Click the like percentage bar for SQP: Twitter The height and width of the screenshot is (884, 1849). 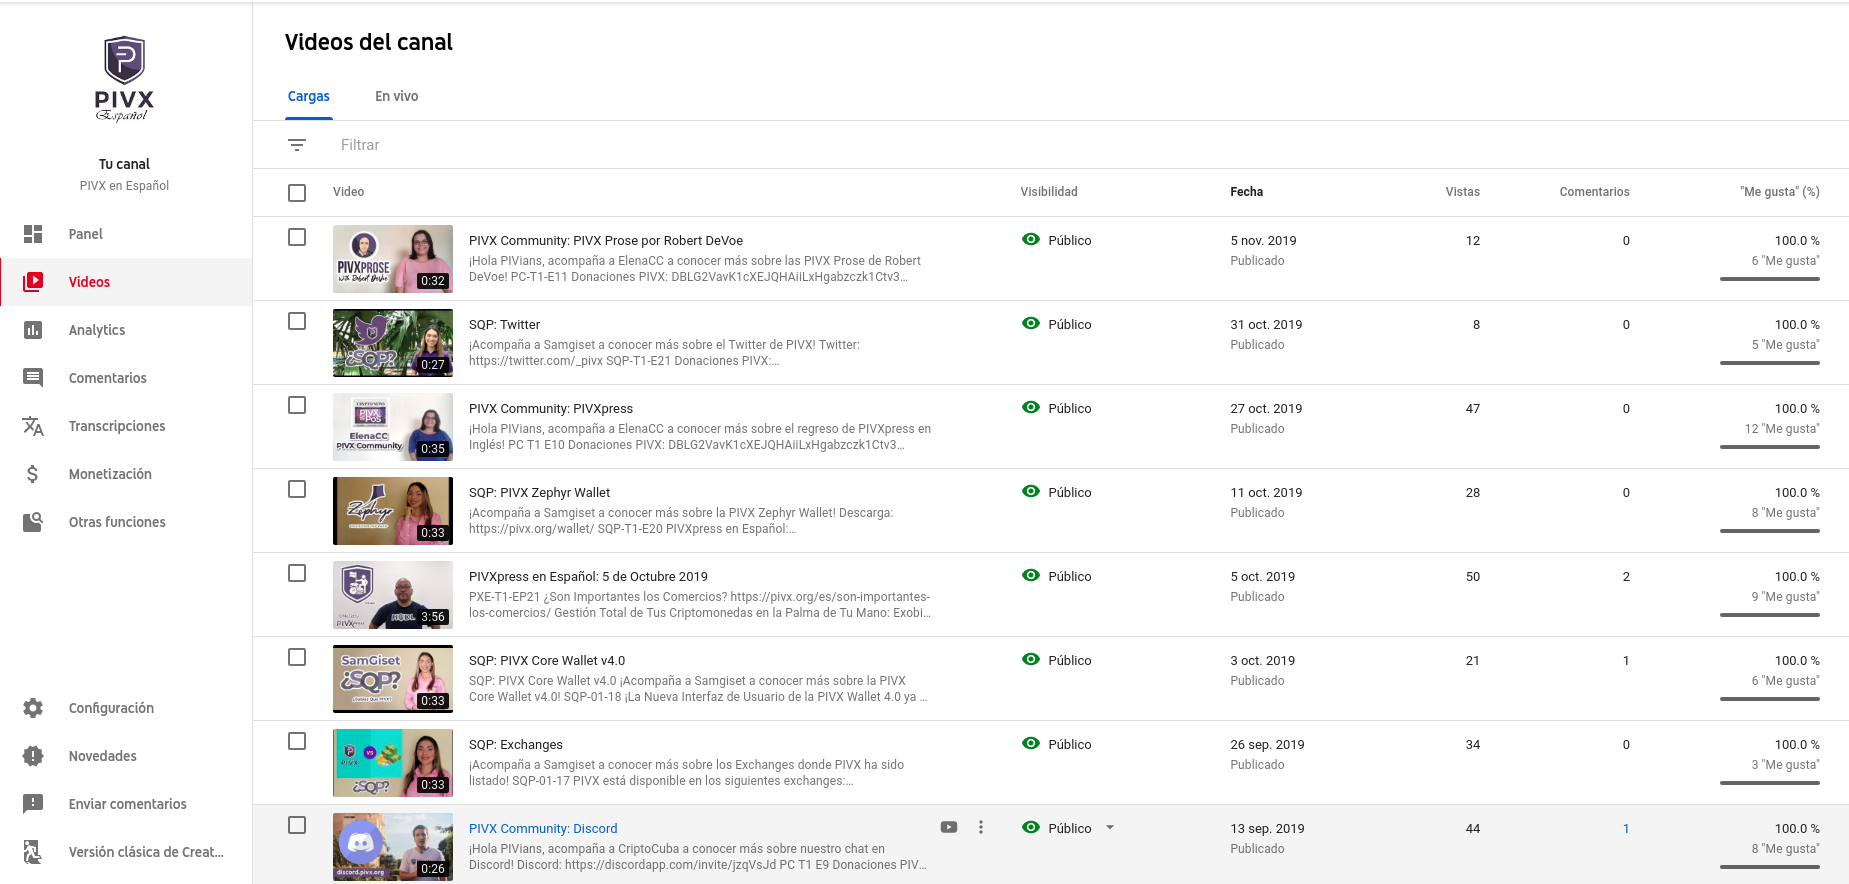(1769, 363)
